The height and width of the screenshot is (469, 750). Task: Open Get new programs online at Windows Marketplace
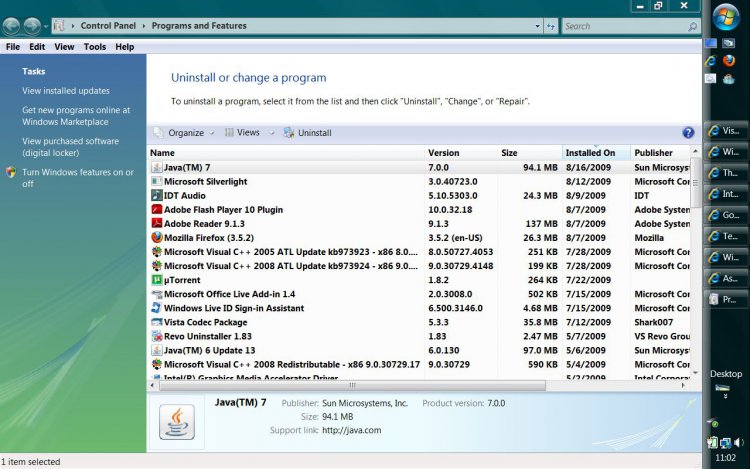76,116
